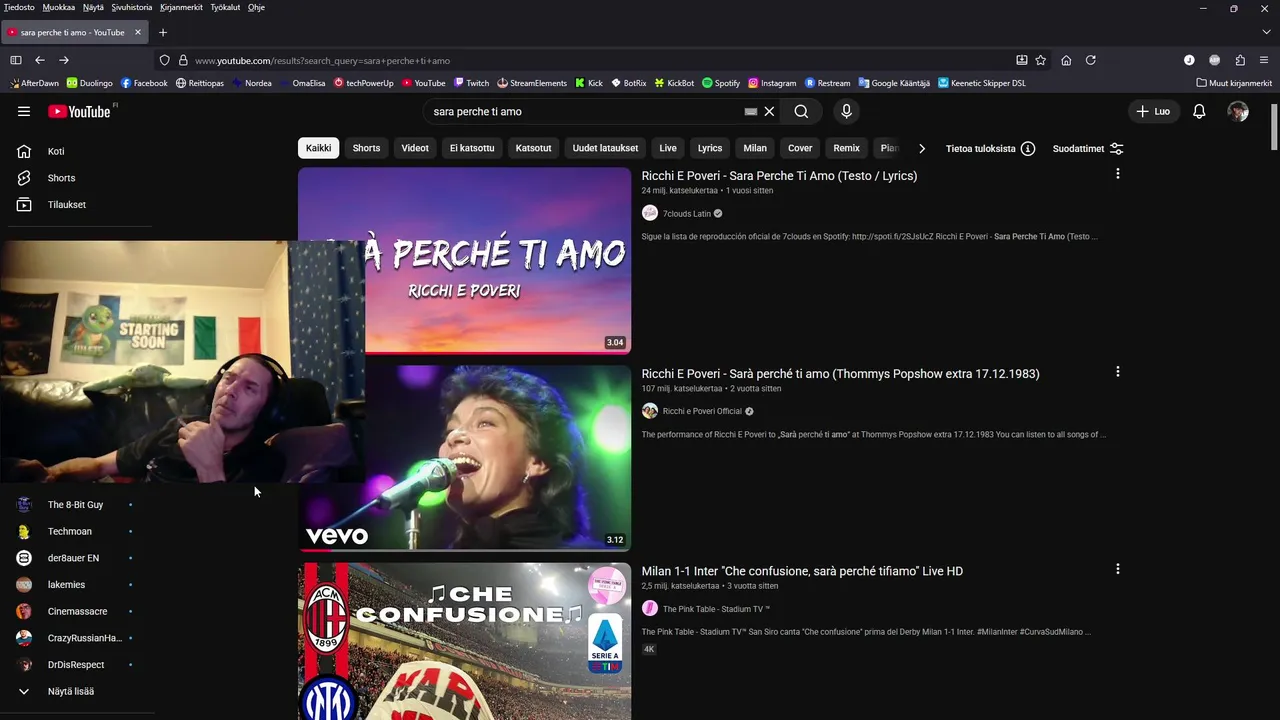Open options for the Milan 1-1 Inter video

point(1117,569)
